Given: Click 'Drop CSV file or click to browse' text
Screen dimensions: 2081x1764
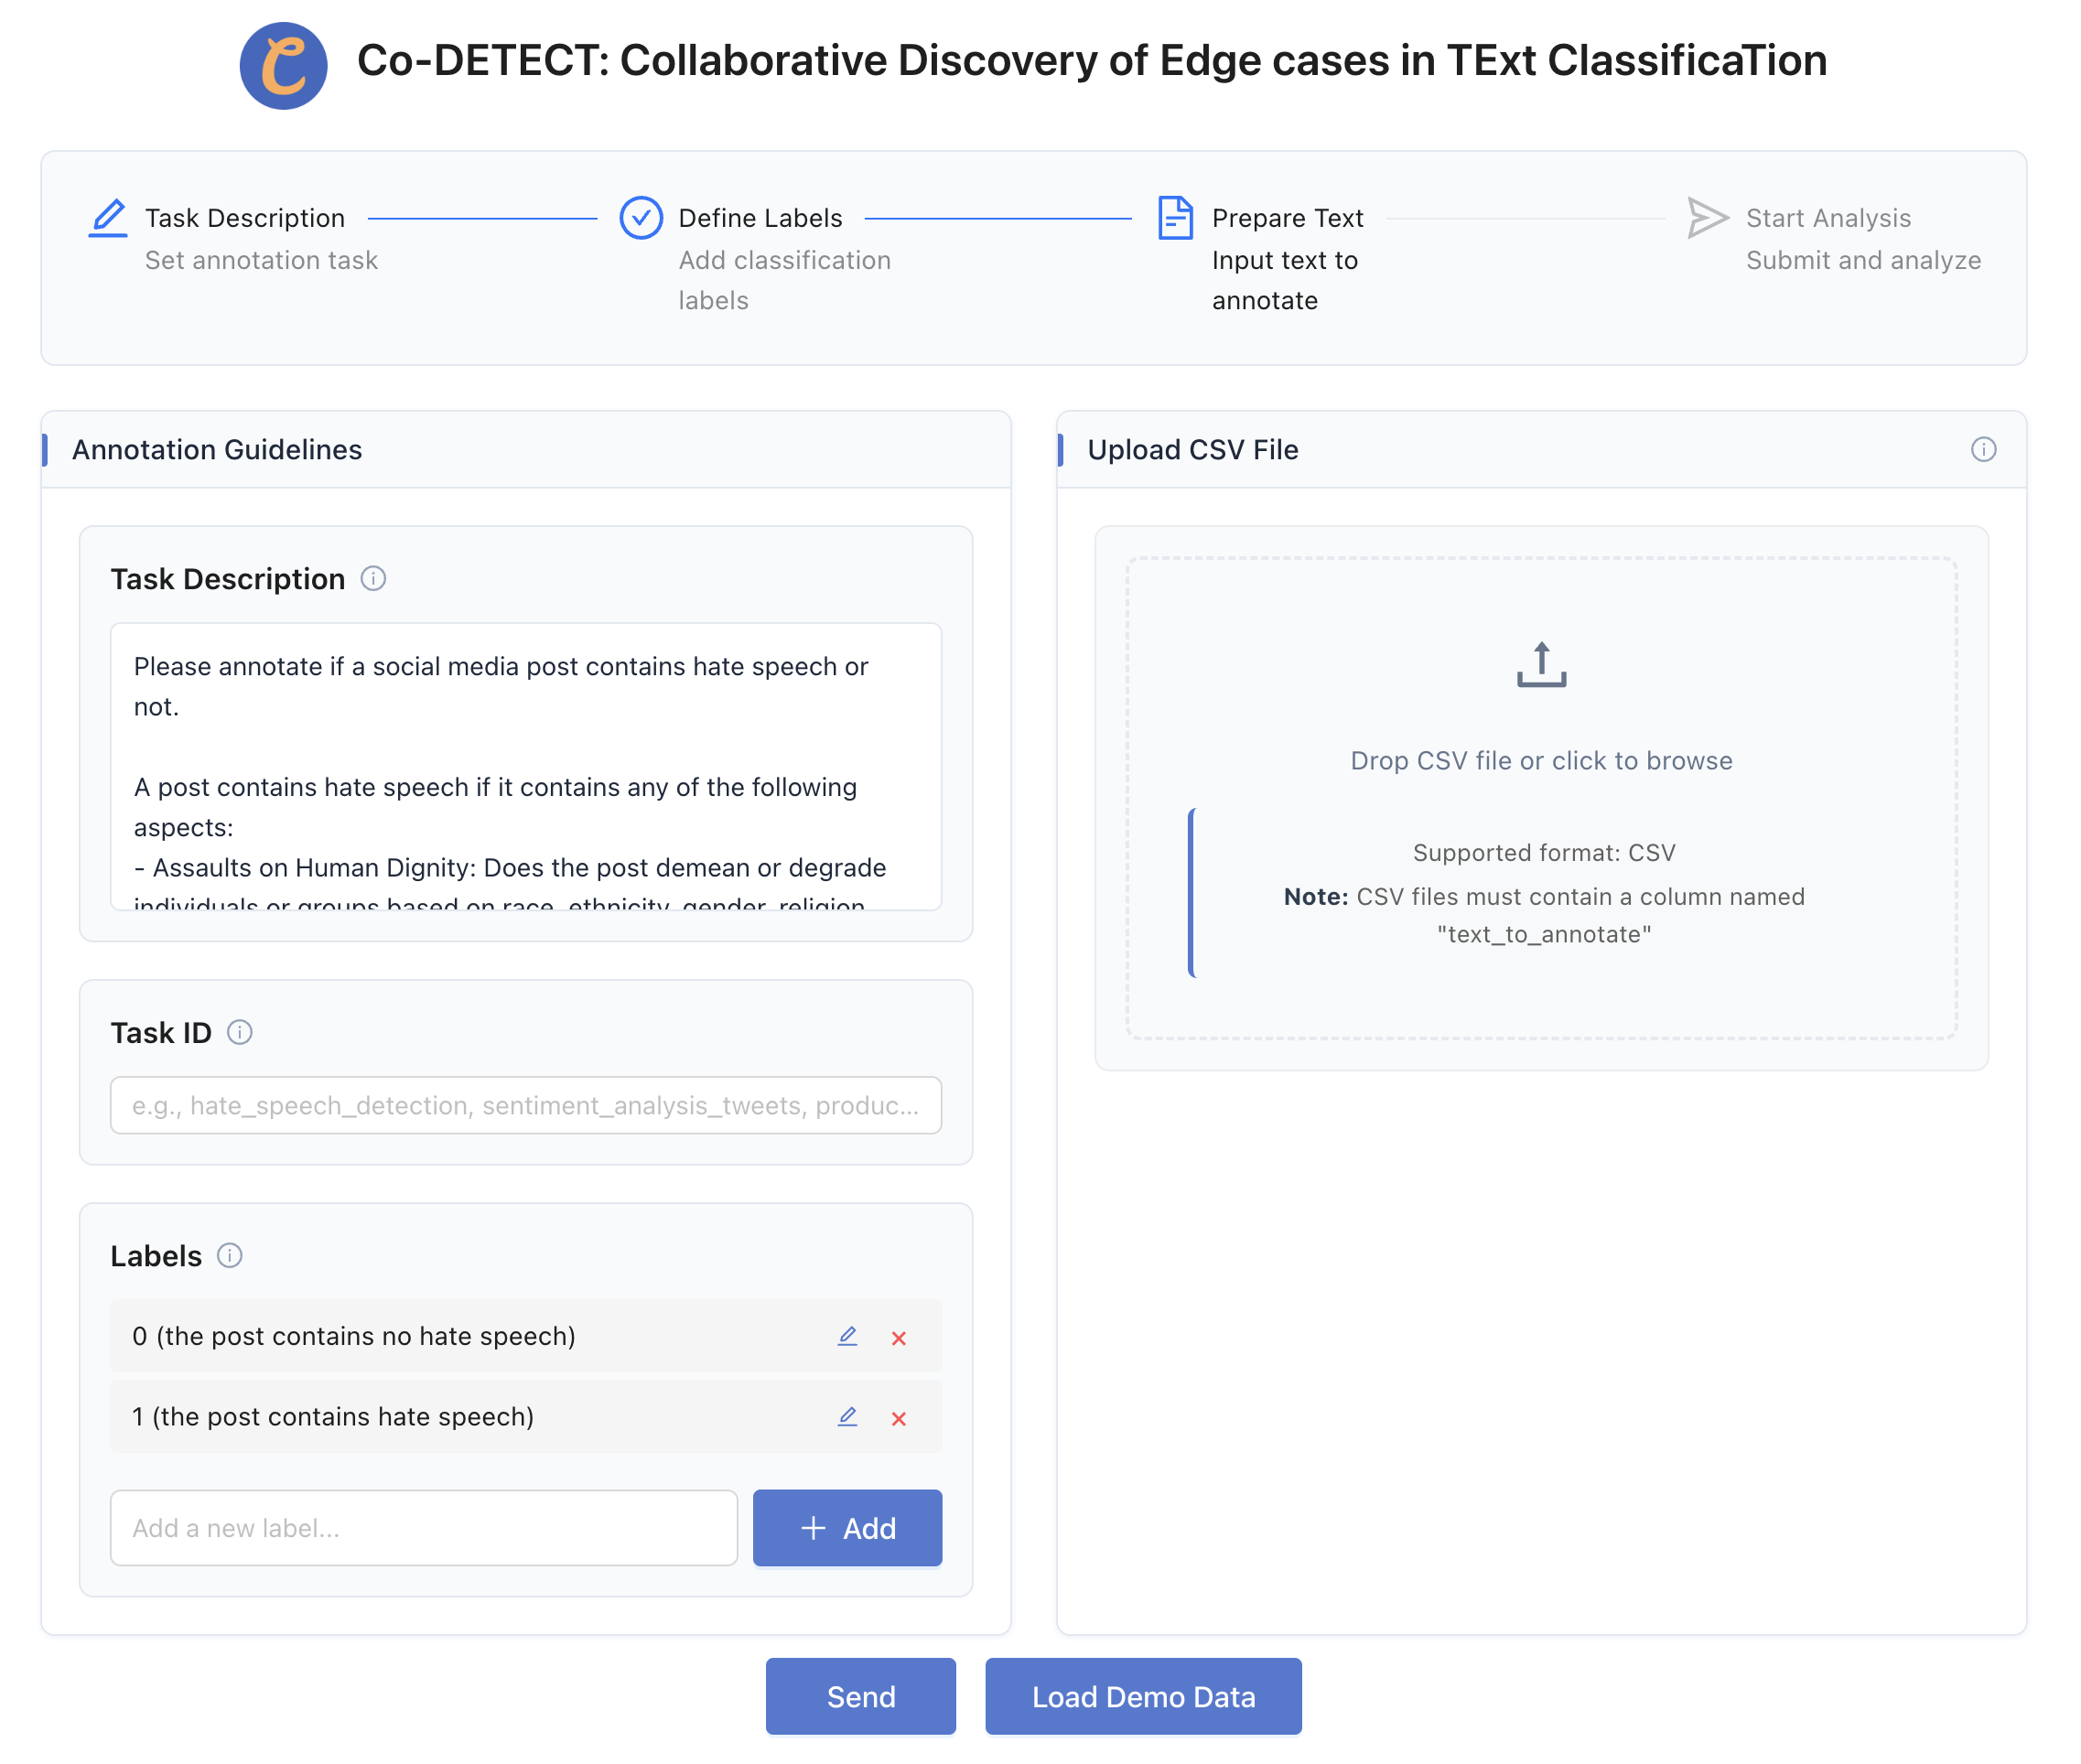Looking at the screenshot, I should [x=1540, y=760].
